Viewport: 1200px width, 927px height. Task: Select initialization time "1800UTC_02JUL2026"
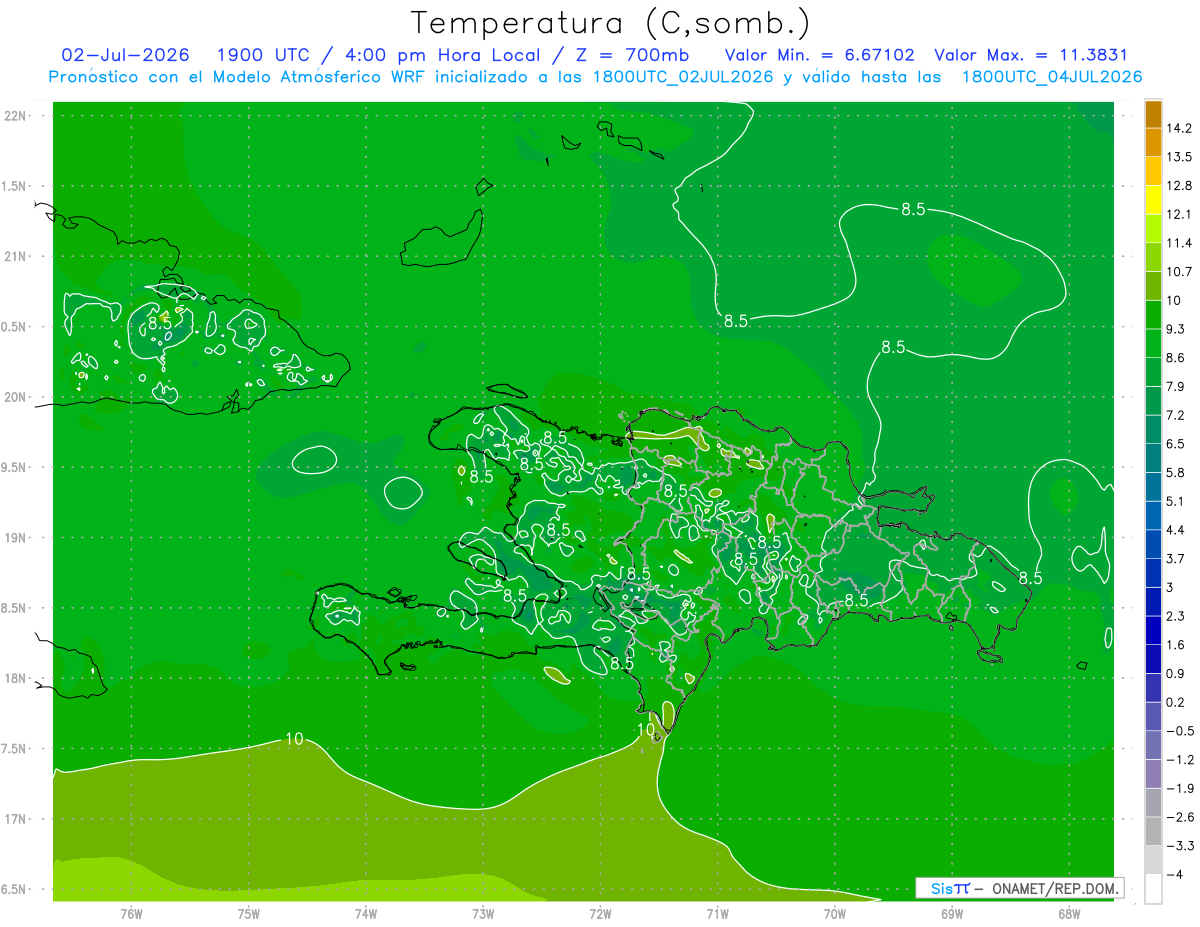pos(683,77)
